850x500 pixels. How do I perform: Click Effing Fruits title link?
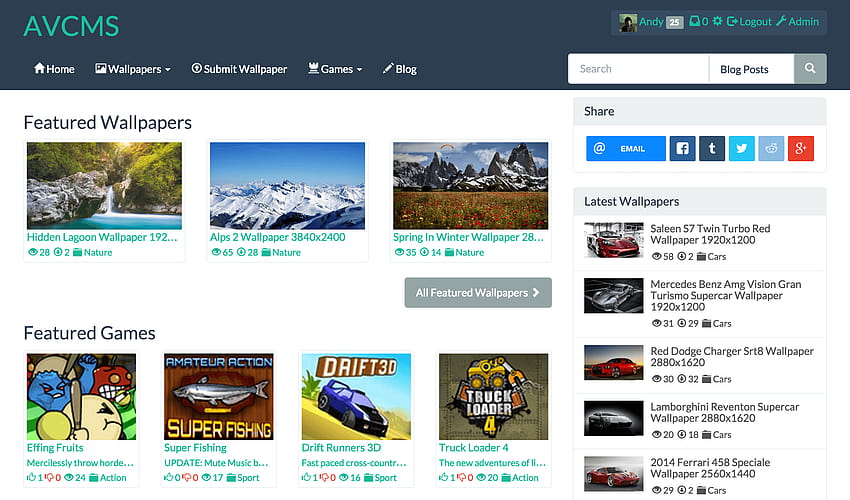tap(55, 447)
